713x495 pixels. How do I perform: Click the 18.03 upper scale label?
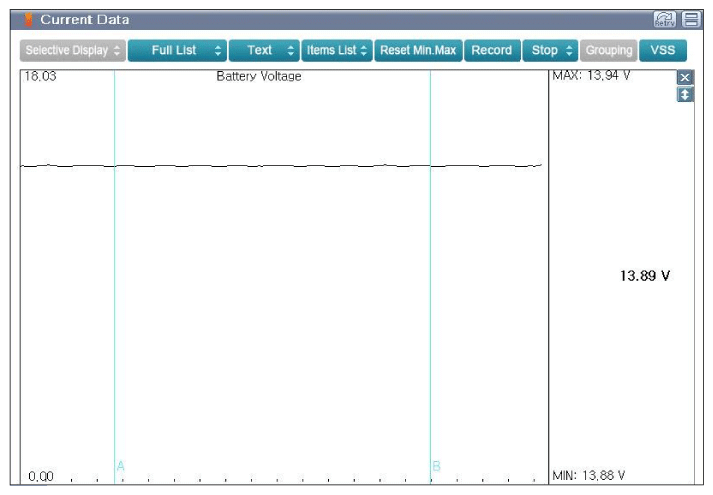40,76
